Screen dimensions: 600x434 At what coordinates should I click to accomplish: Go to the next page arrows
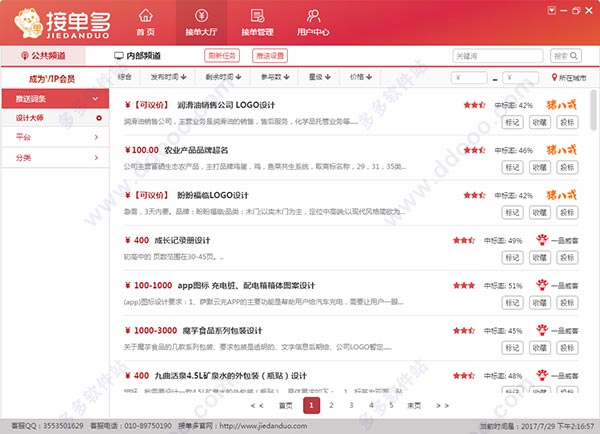click(442, 405)
